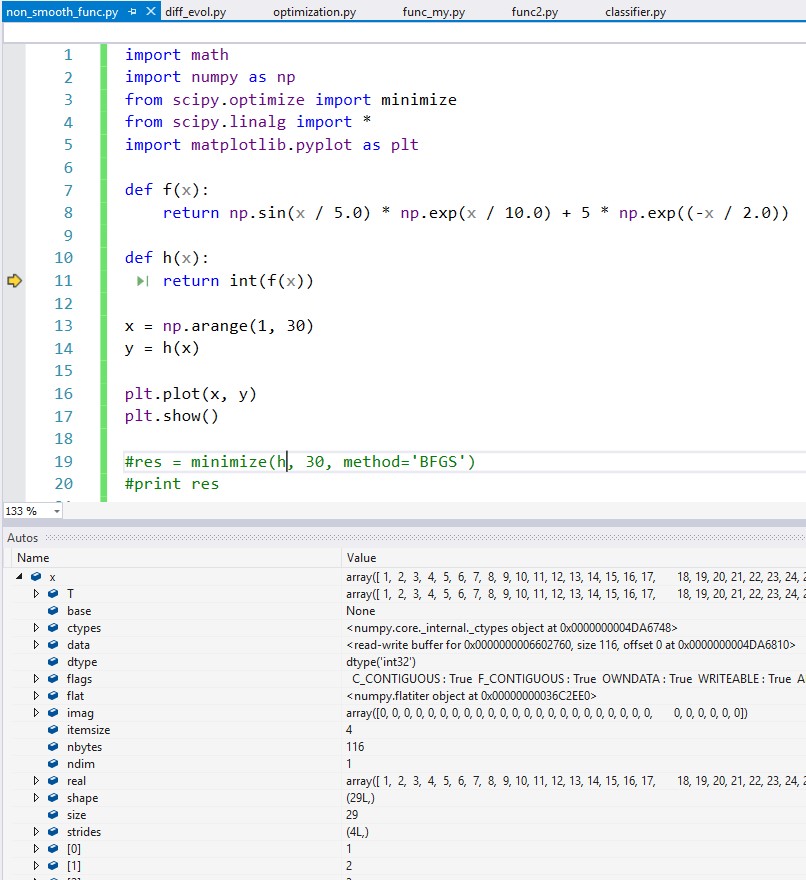Click the variable icon next to x
The height and width of the screenshot is (880, 806).
[x=36, y=576]
